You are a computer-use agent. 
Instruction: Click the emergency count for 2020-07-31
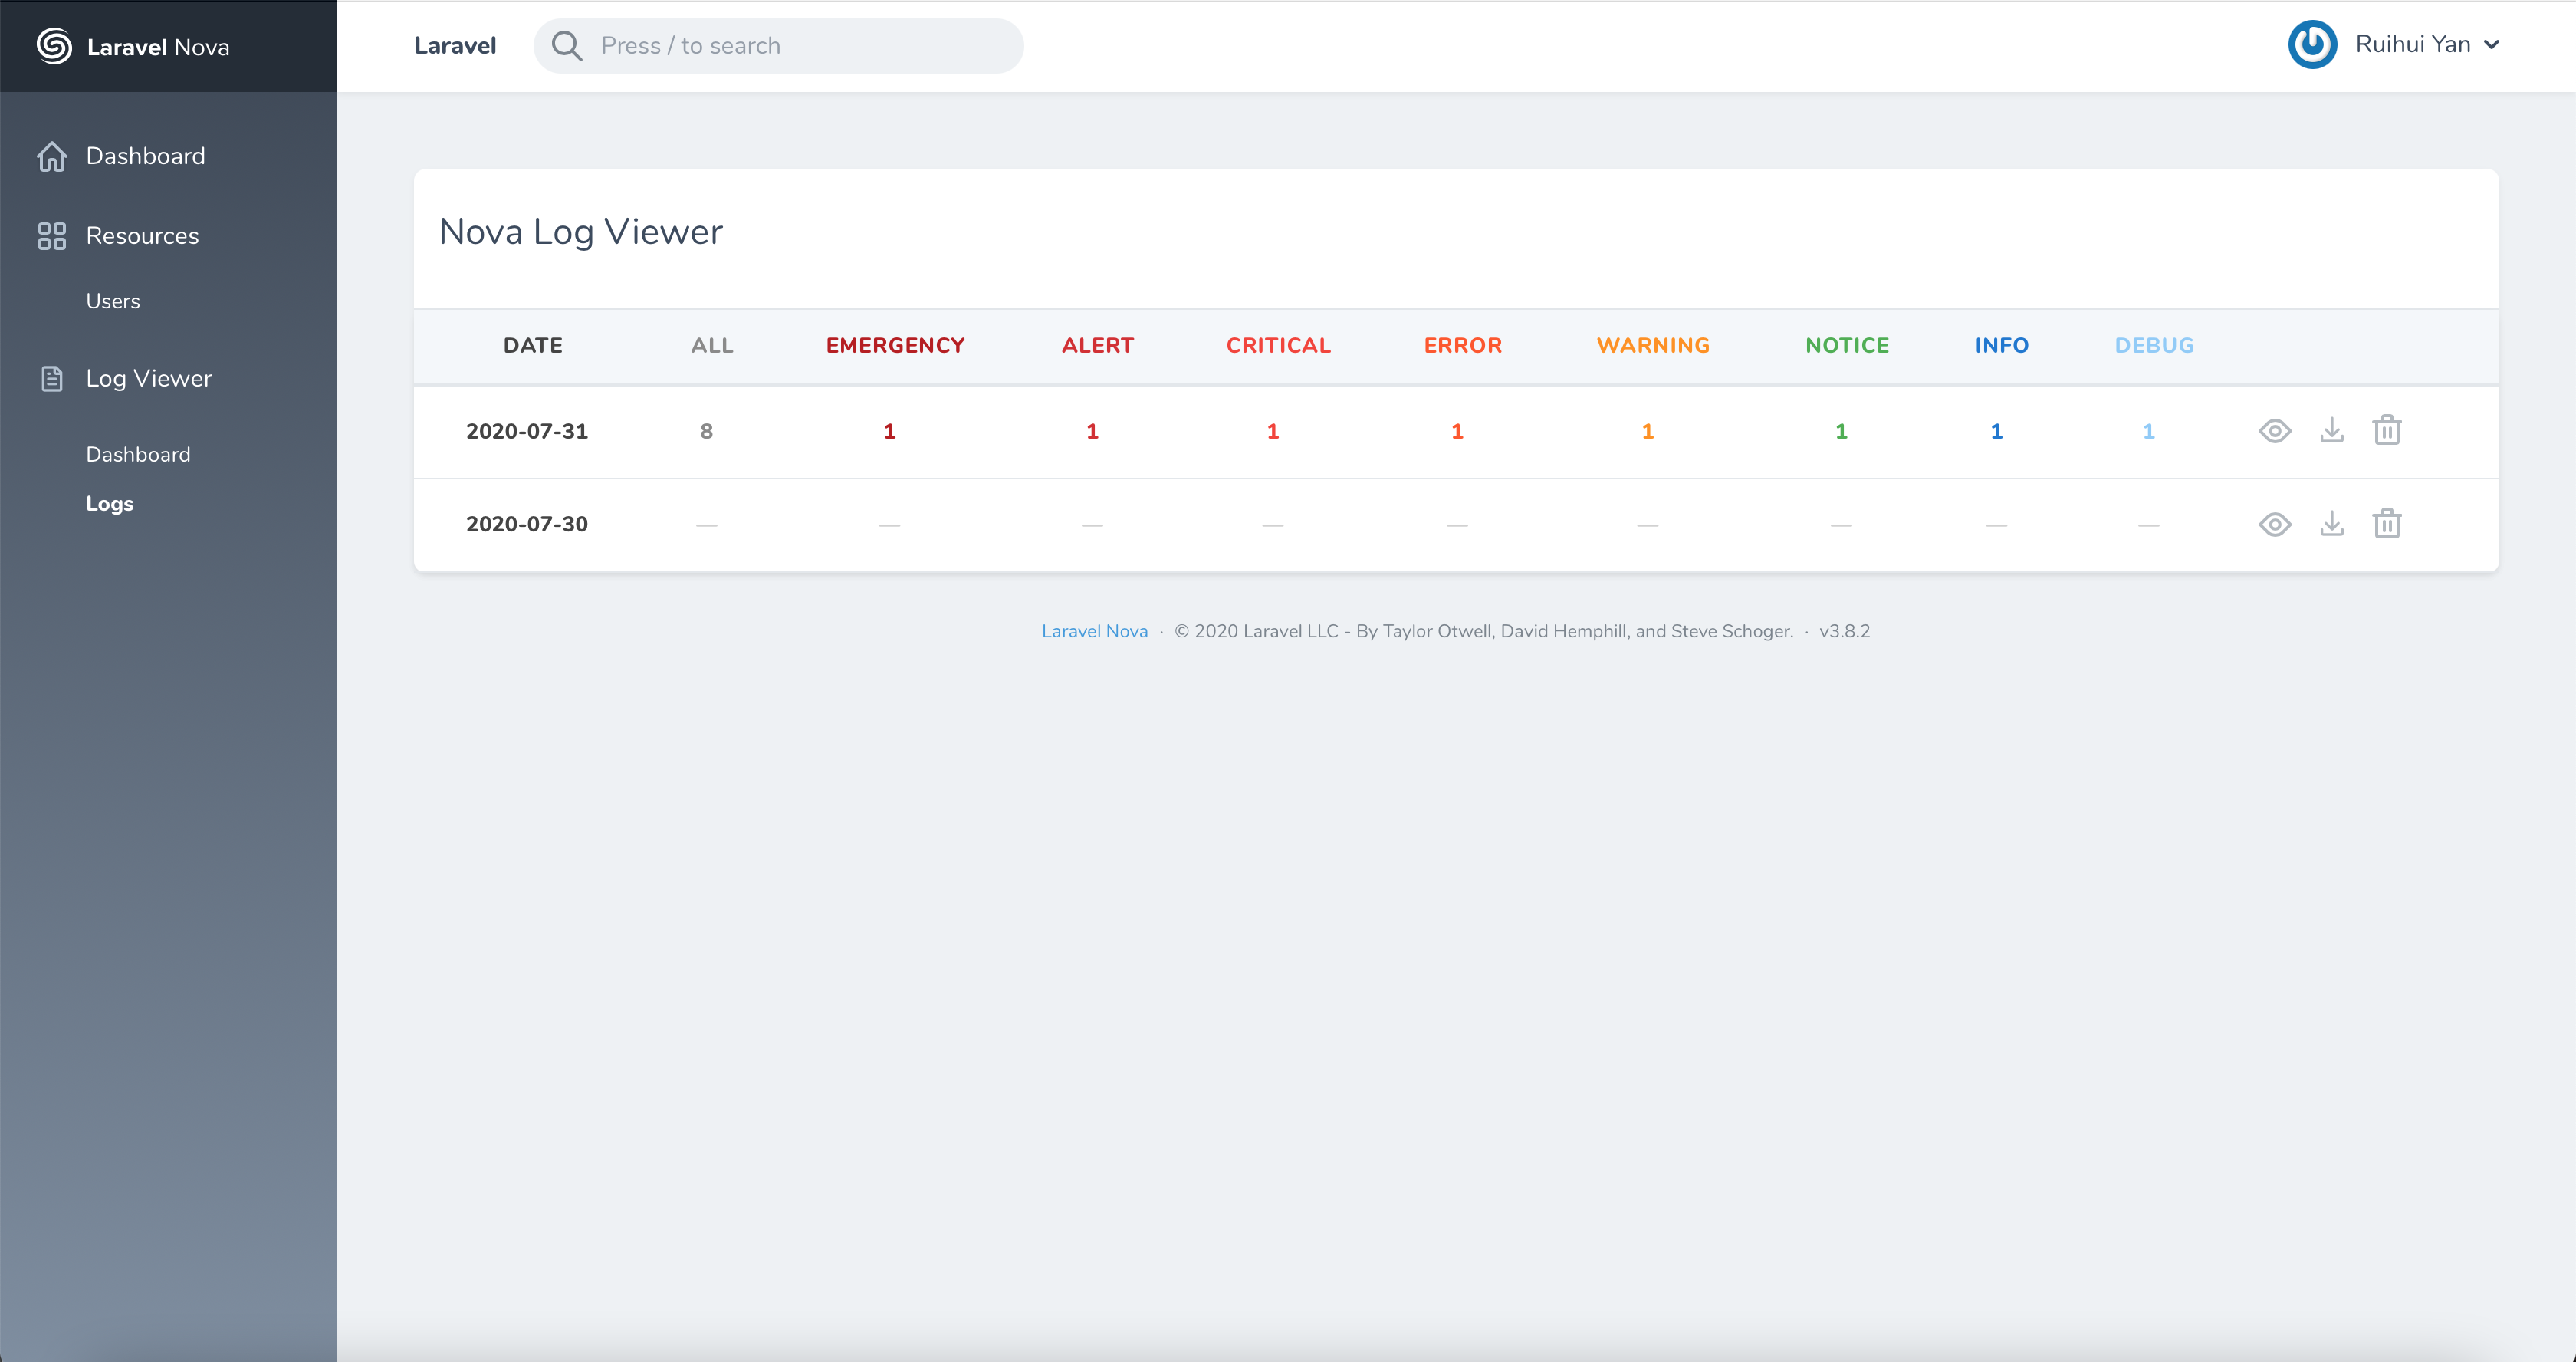pos(889,431)
